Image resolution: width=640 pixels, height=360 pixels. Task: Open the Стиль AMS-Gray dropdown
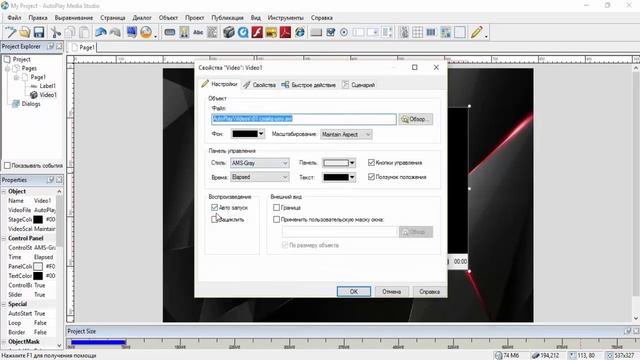pyautogui.click(x=260, y=163)
